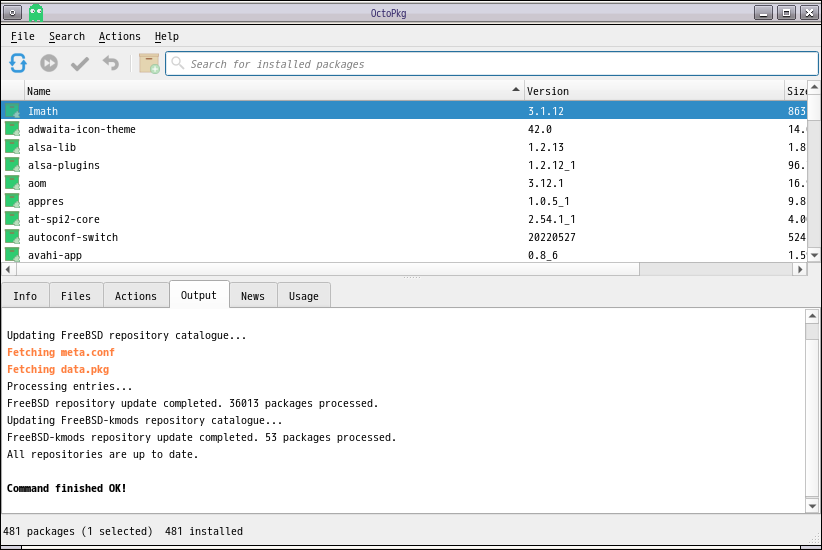Click the output panel scroll down arrow

tap(812, 506)
